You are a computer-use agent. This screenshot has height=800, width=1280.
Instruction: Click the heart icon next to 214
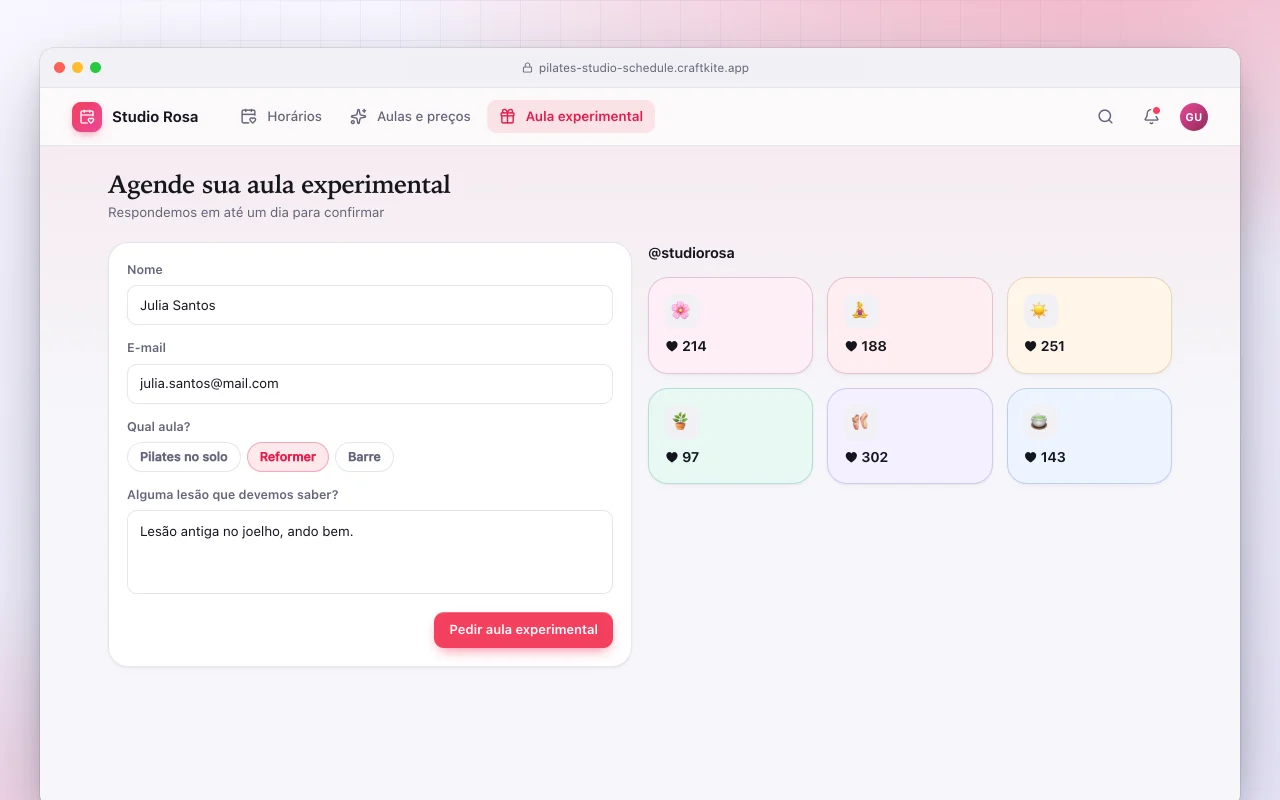pyautogui.click(x=672, y=346)
